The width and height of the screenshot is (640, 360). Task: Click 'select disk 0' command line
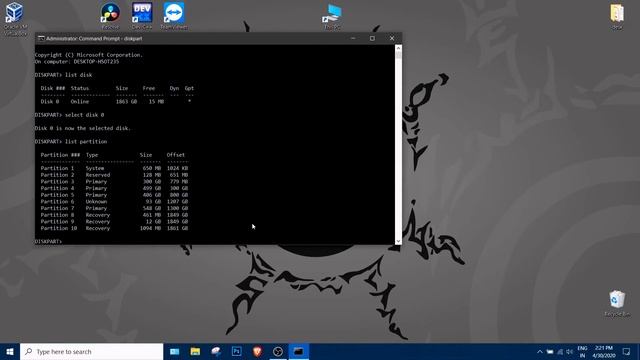pos(69,115)
